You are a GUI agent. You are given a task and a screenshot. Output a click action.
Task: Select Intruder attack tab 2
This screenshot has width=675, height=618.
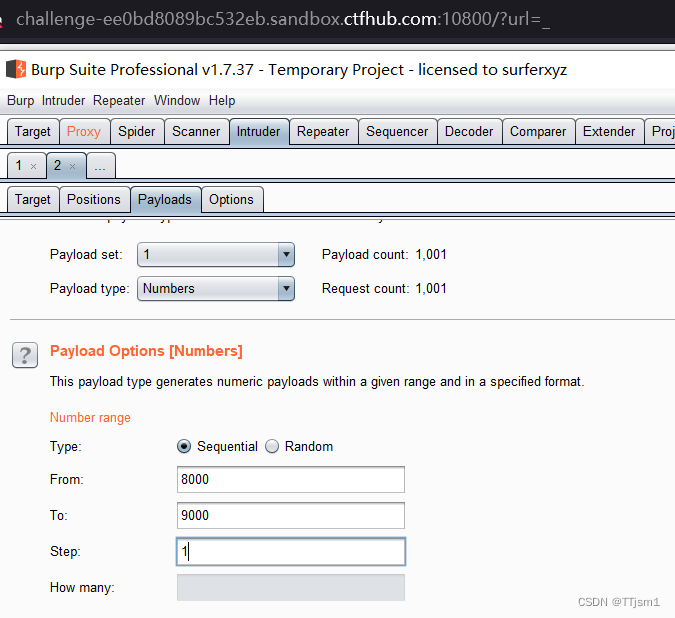pyautogui.click(x=58, y=165)
